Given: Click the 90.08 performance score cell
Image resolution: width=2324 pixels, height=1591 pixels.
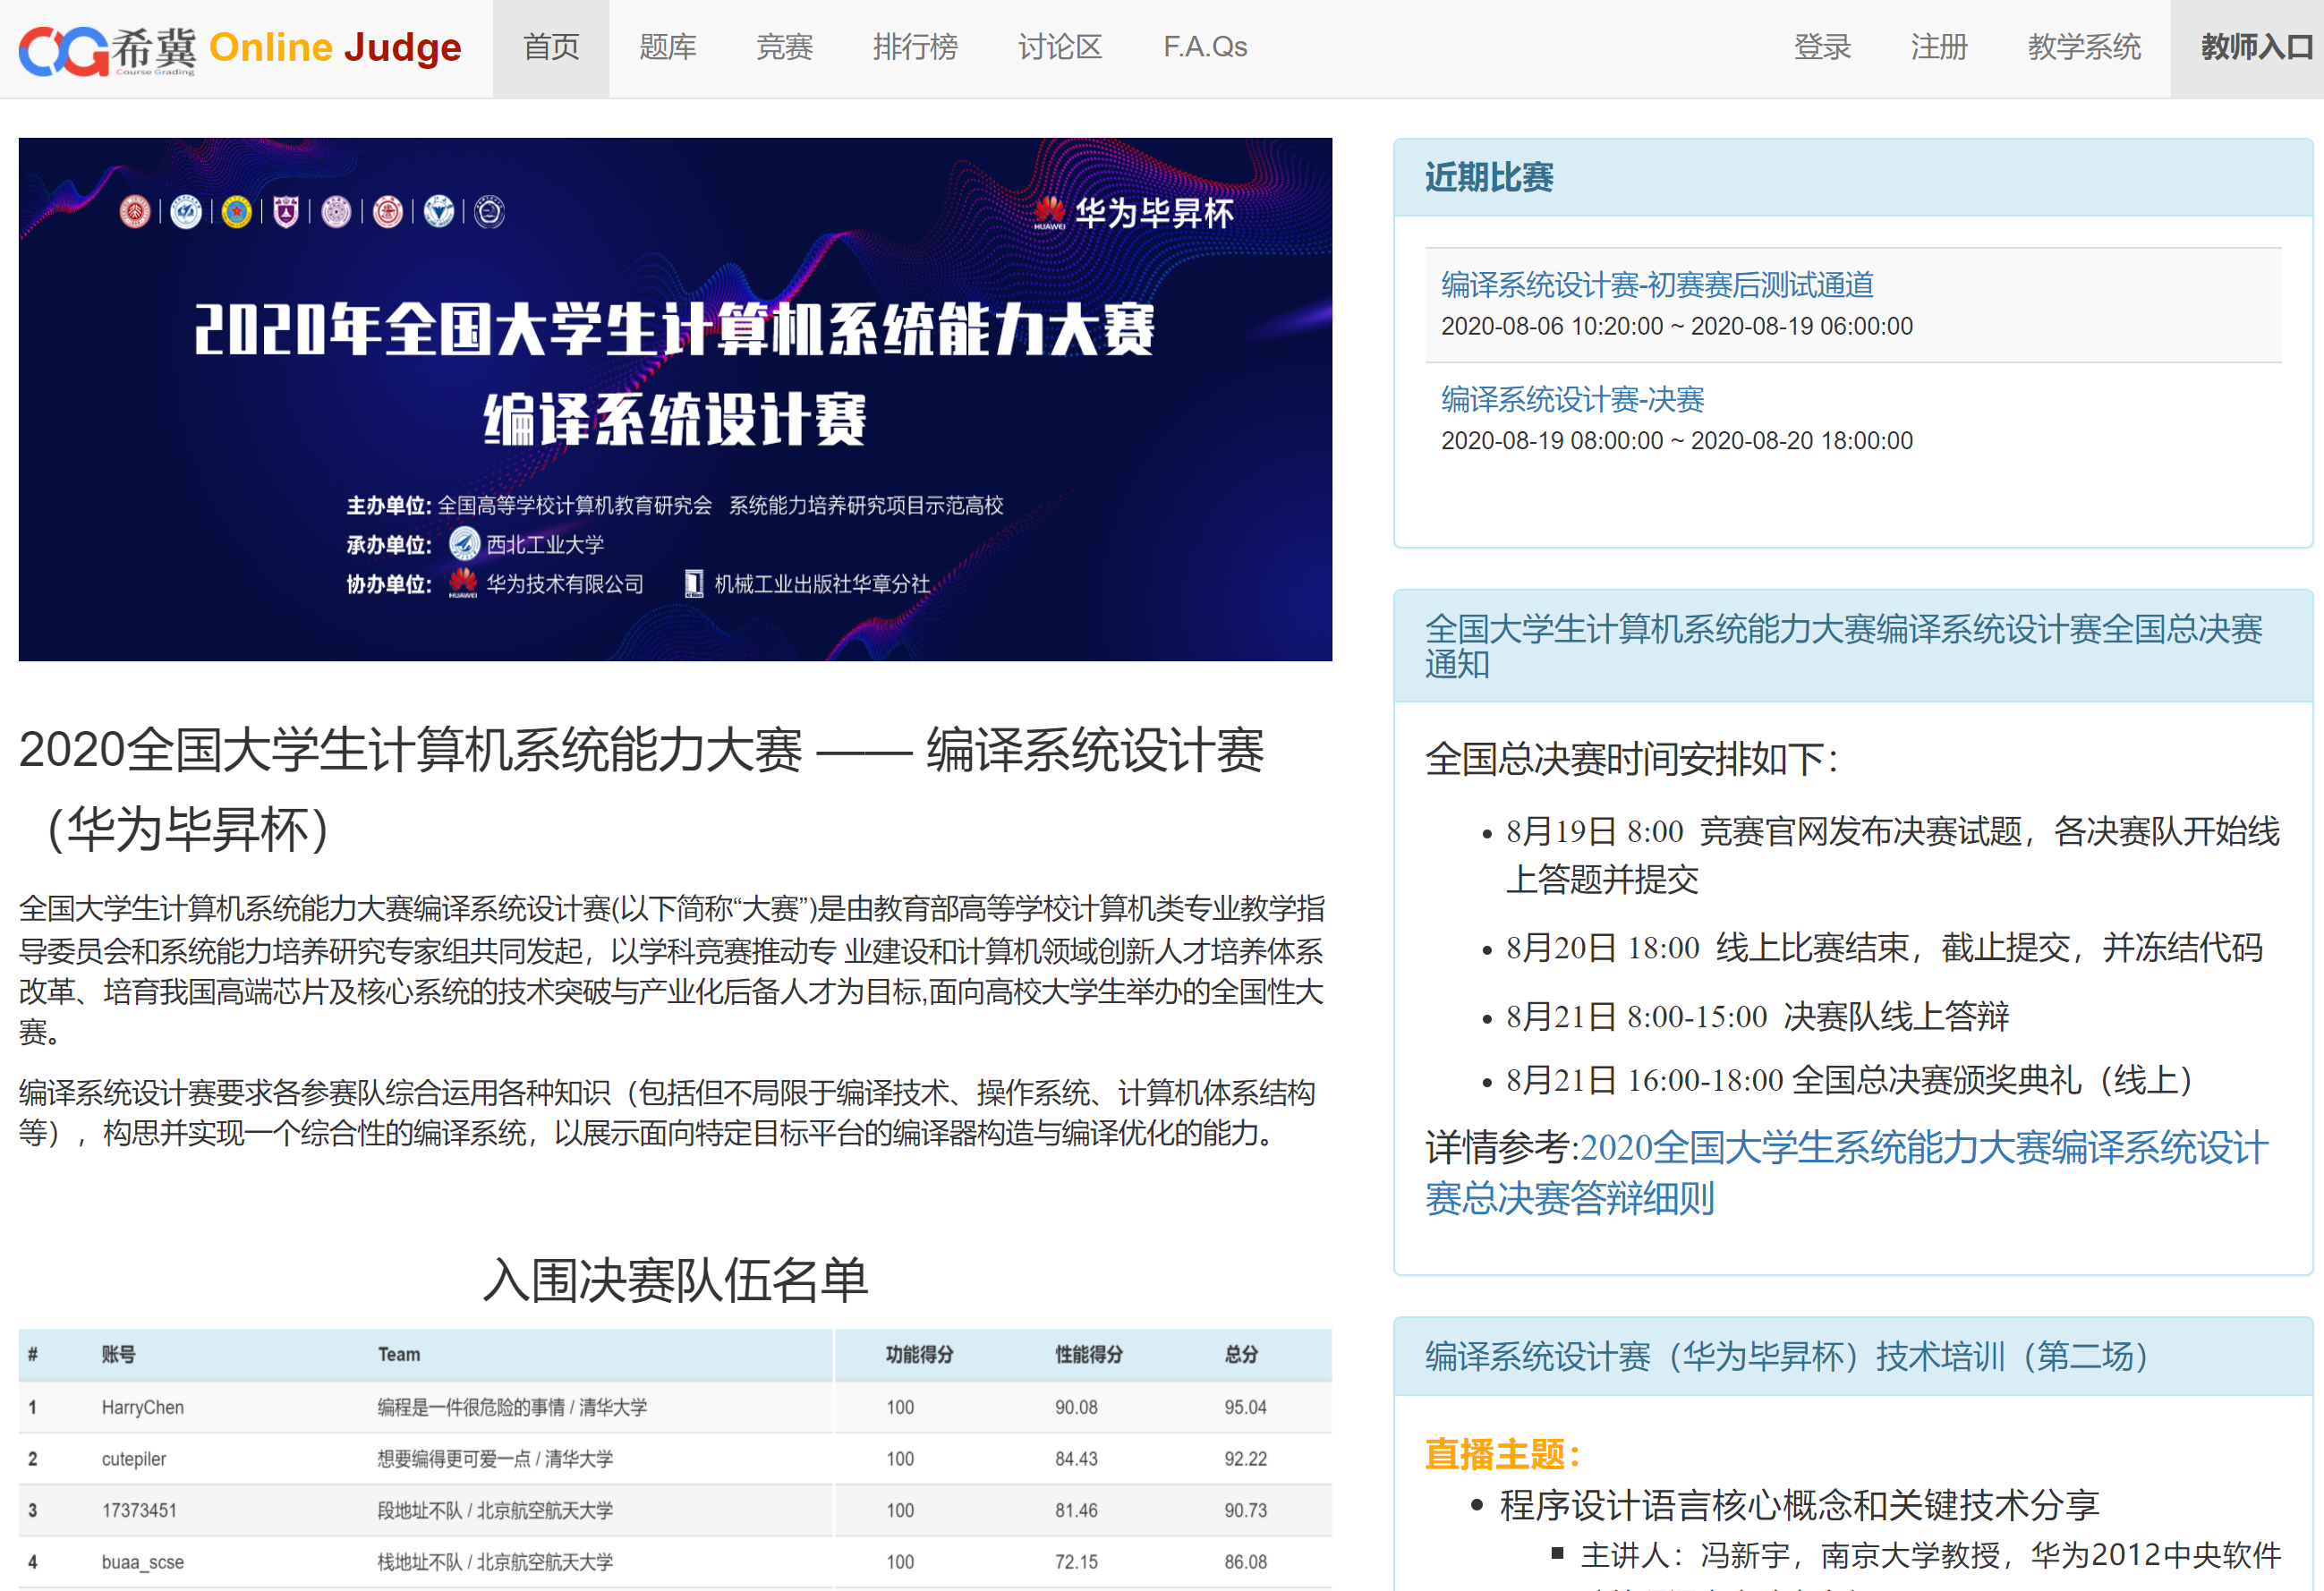Looking at the screenshot, I should (1076, 1407).
